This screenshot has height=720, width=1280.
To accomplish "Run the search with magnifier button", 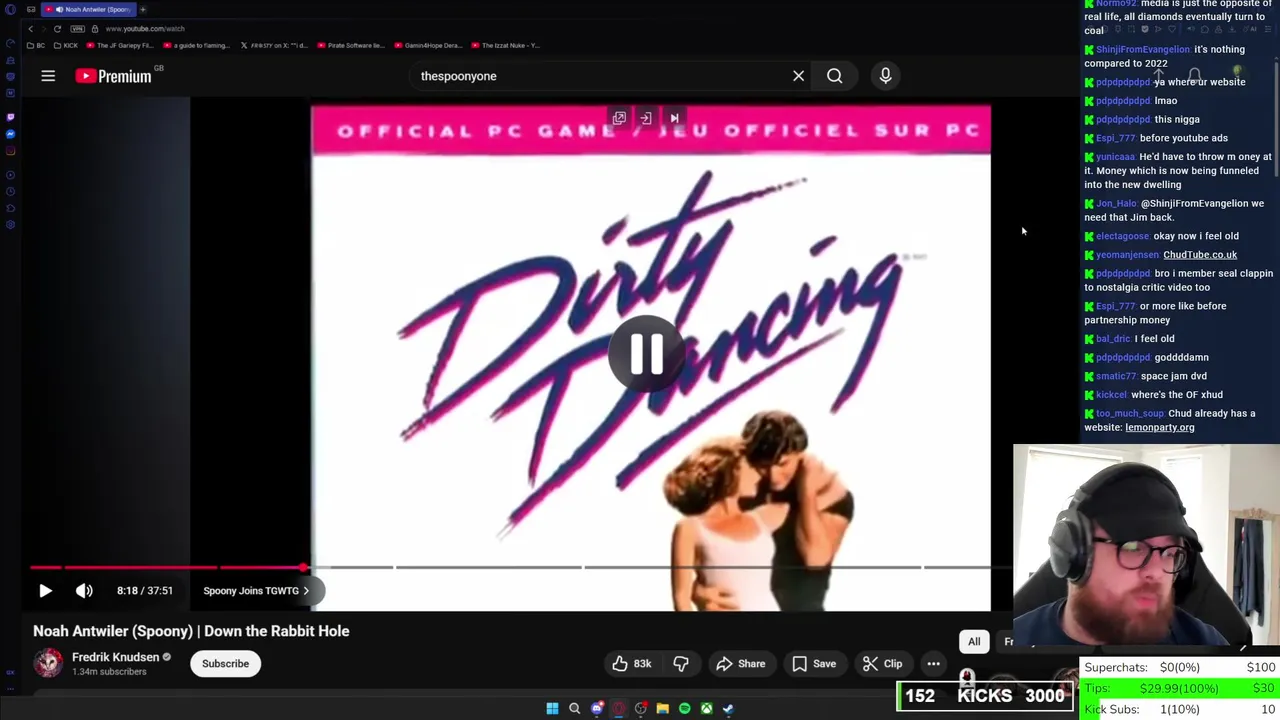I will click(834, 76).
